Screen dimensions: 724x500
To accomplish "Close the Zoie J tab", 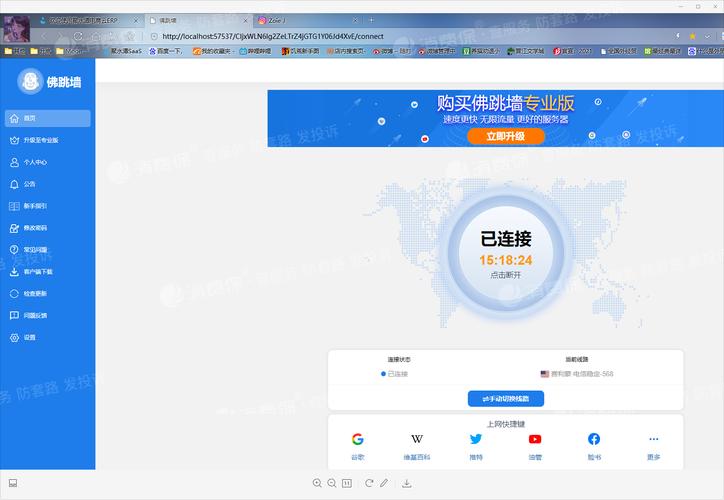I will click(355, 21).
